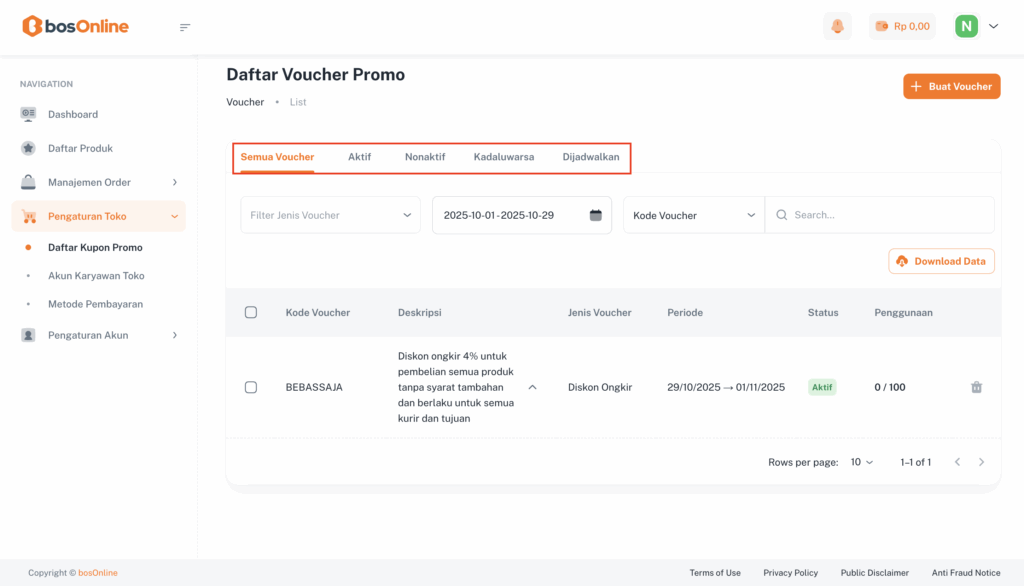Switch to the Kadaluwarsa tab
The image size is (1024, 586).
[x=503, y=157]
